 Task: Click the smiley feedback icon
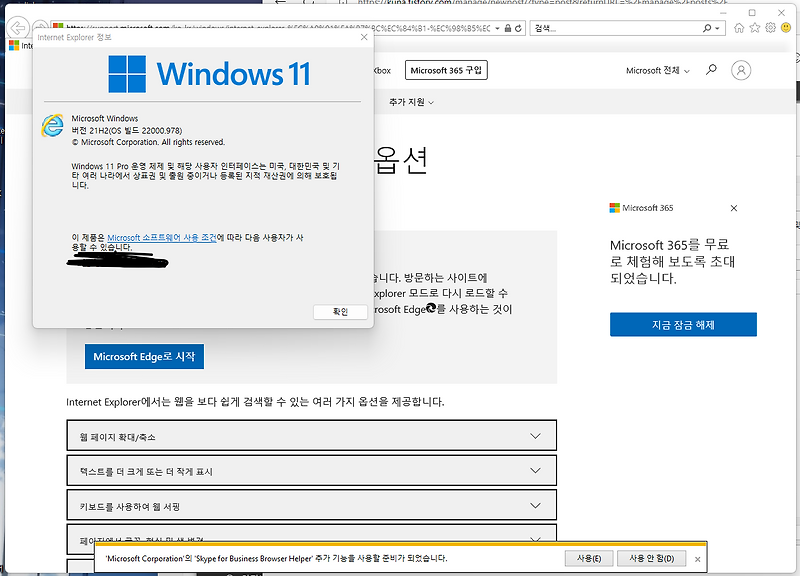[784, 28]
